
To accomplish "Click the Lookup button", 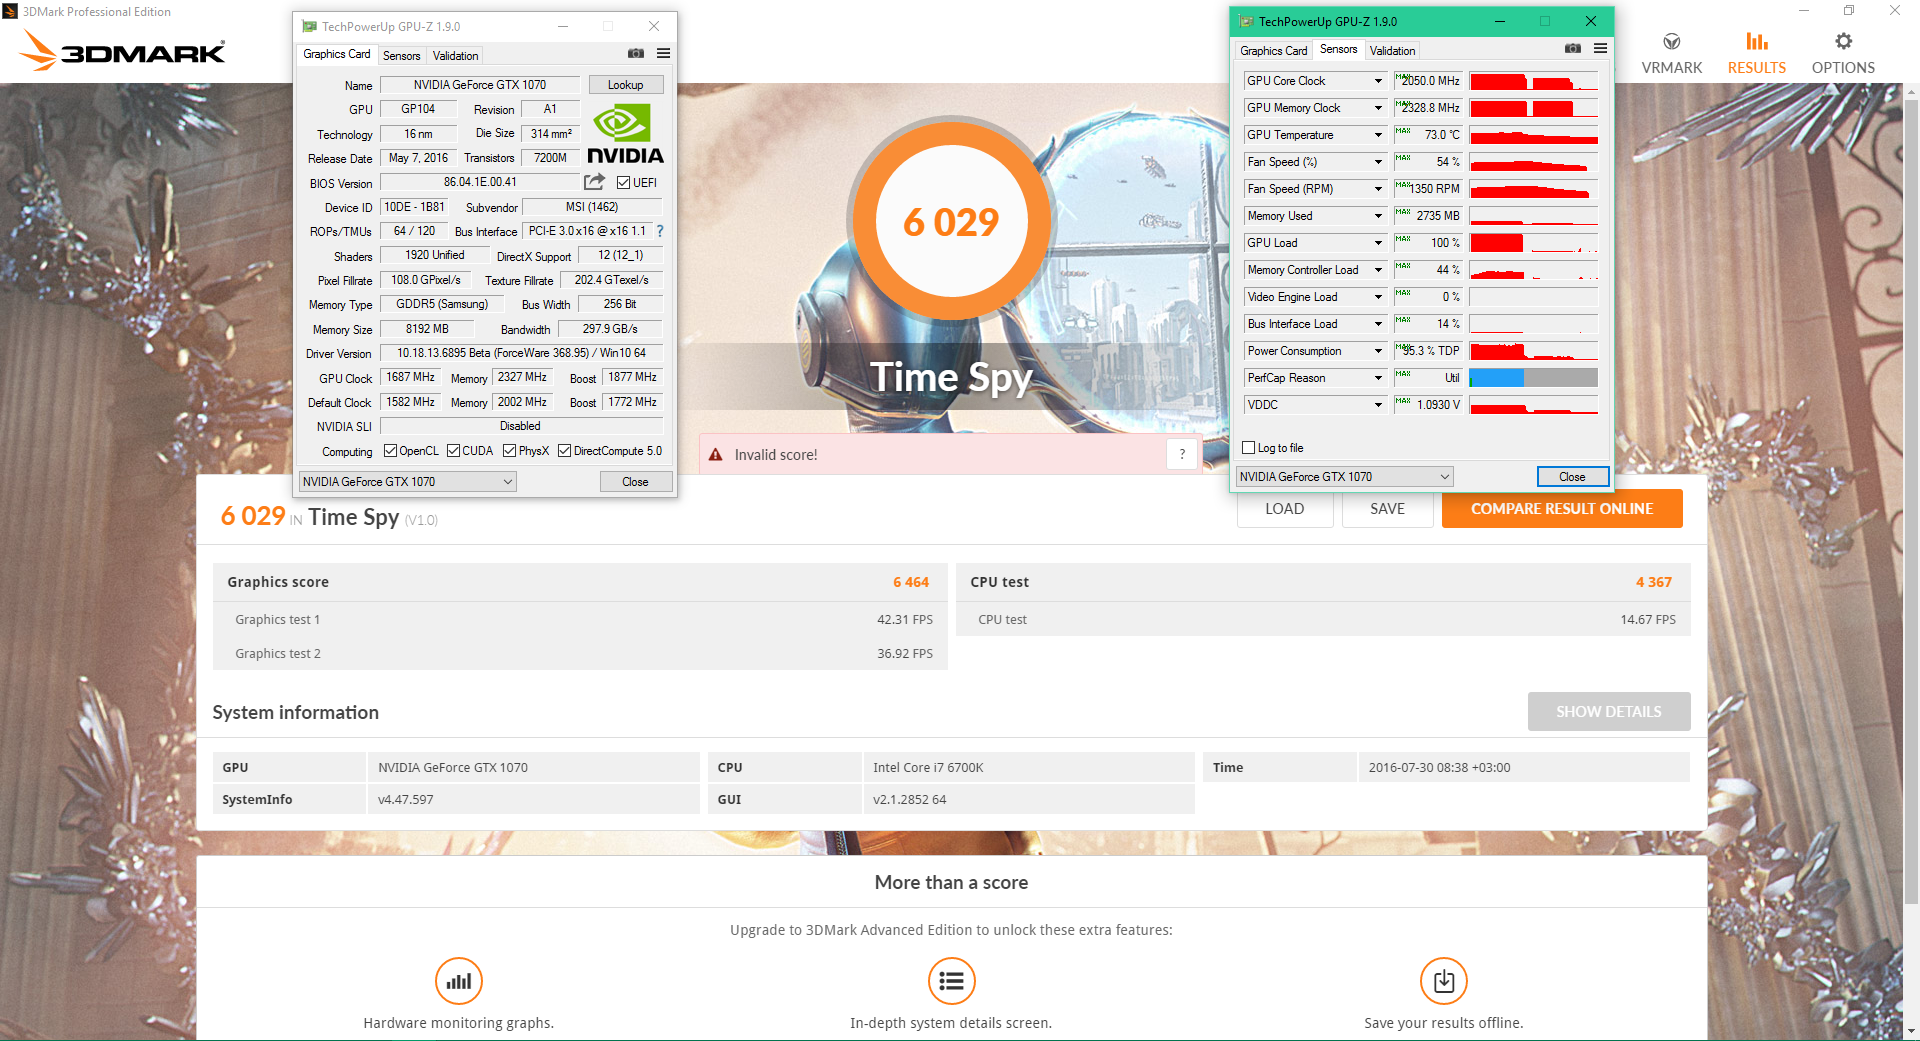I will tap(625, 85).
